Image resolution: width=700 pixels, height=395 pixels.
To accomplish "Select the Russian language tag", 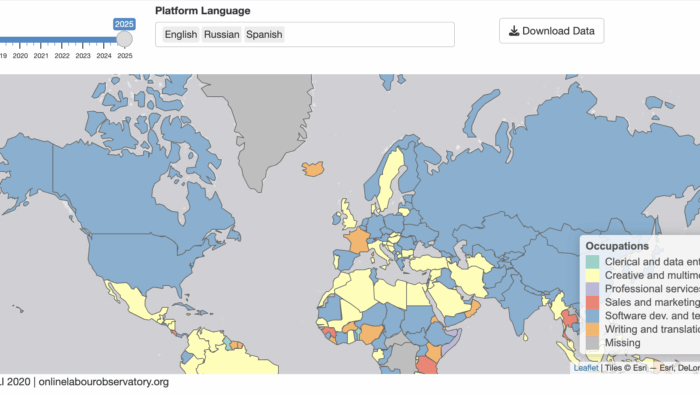I will (x=221, y=34).
